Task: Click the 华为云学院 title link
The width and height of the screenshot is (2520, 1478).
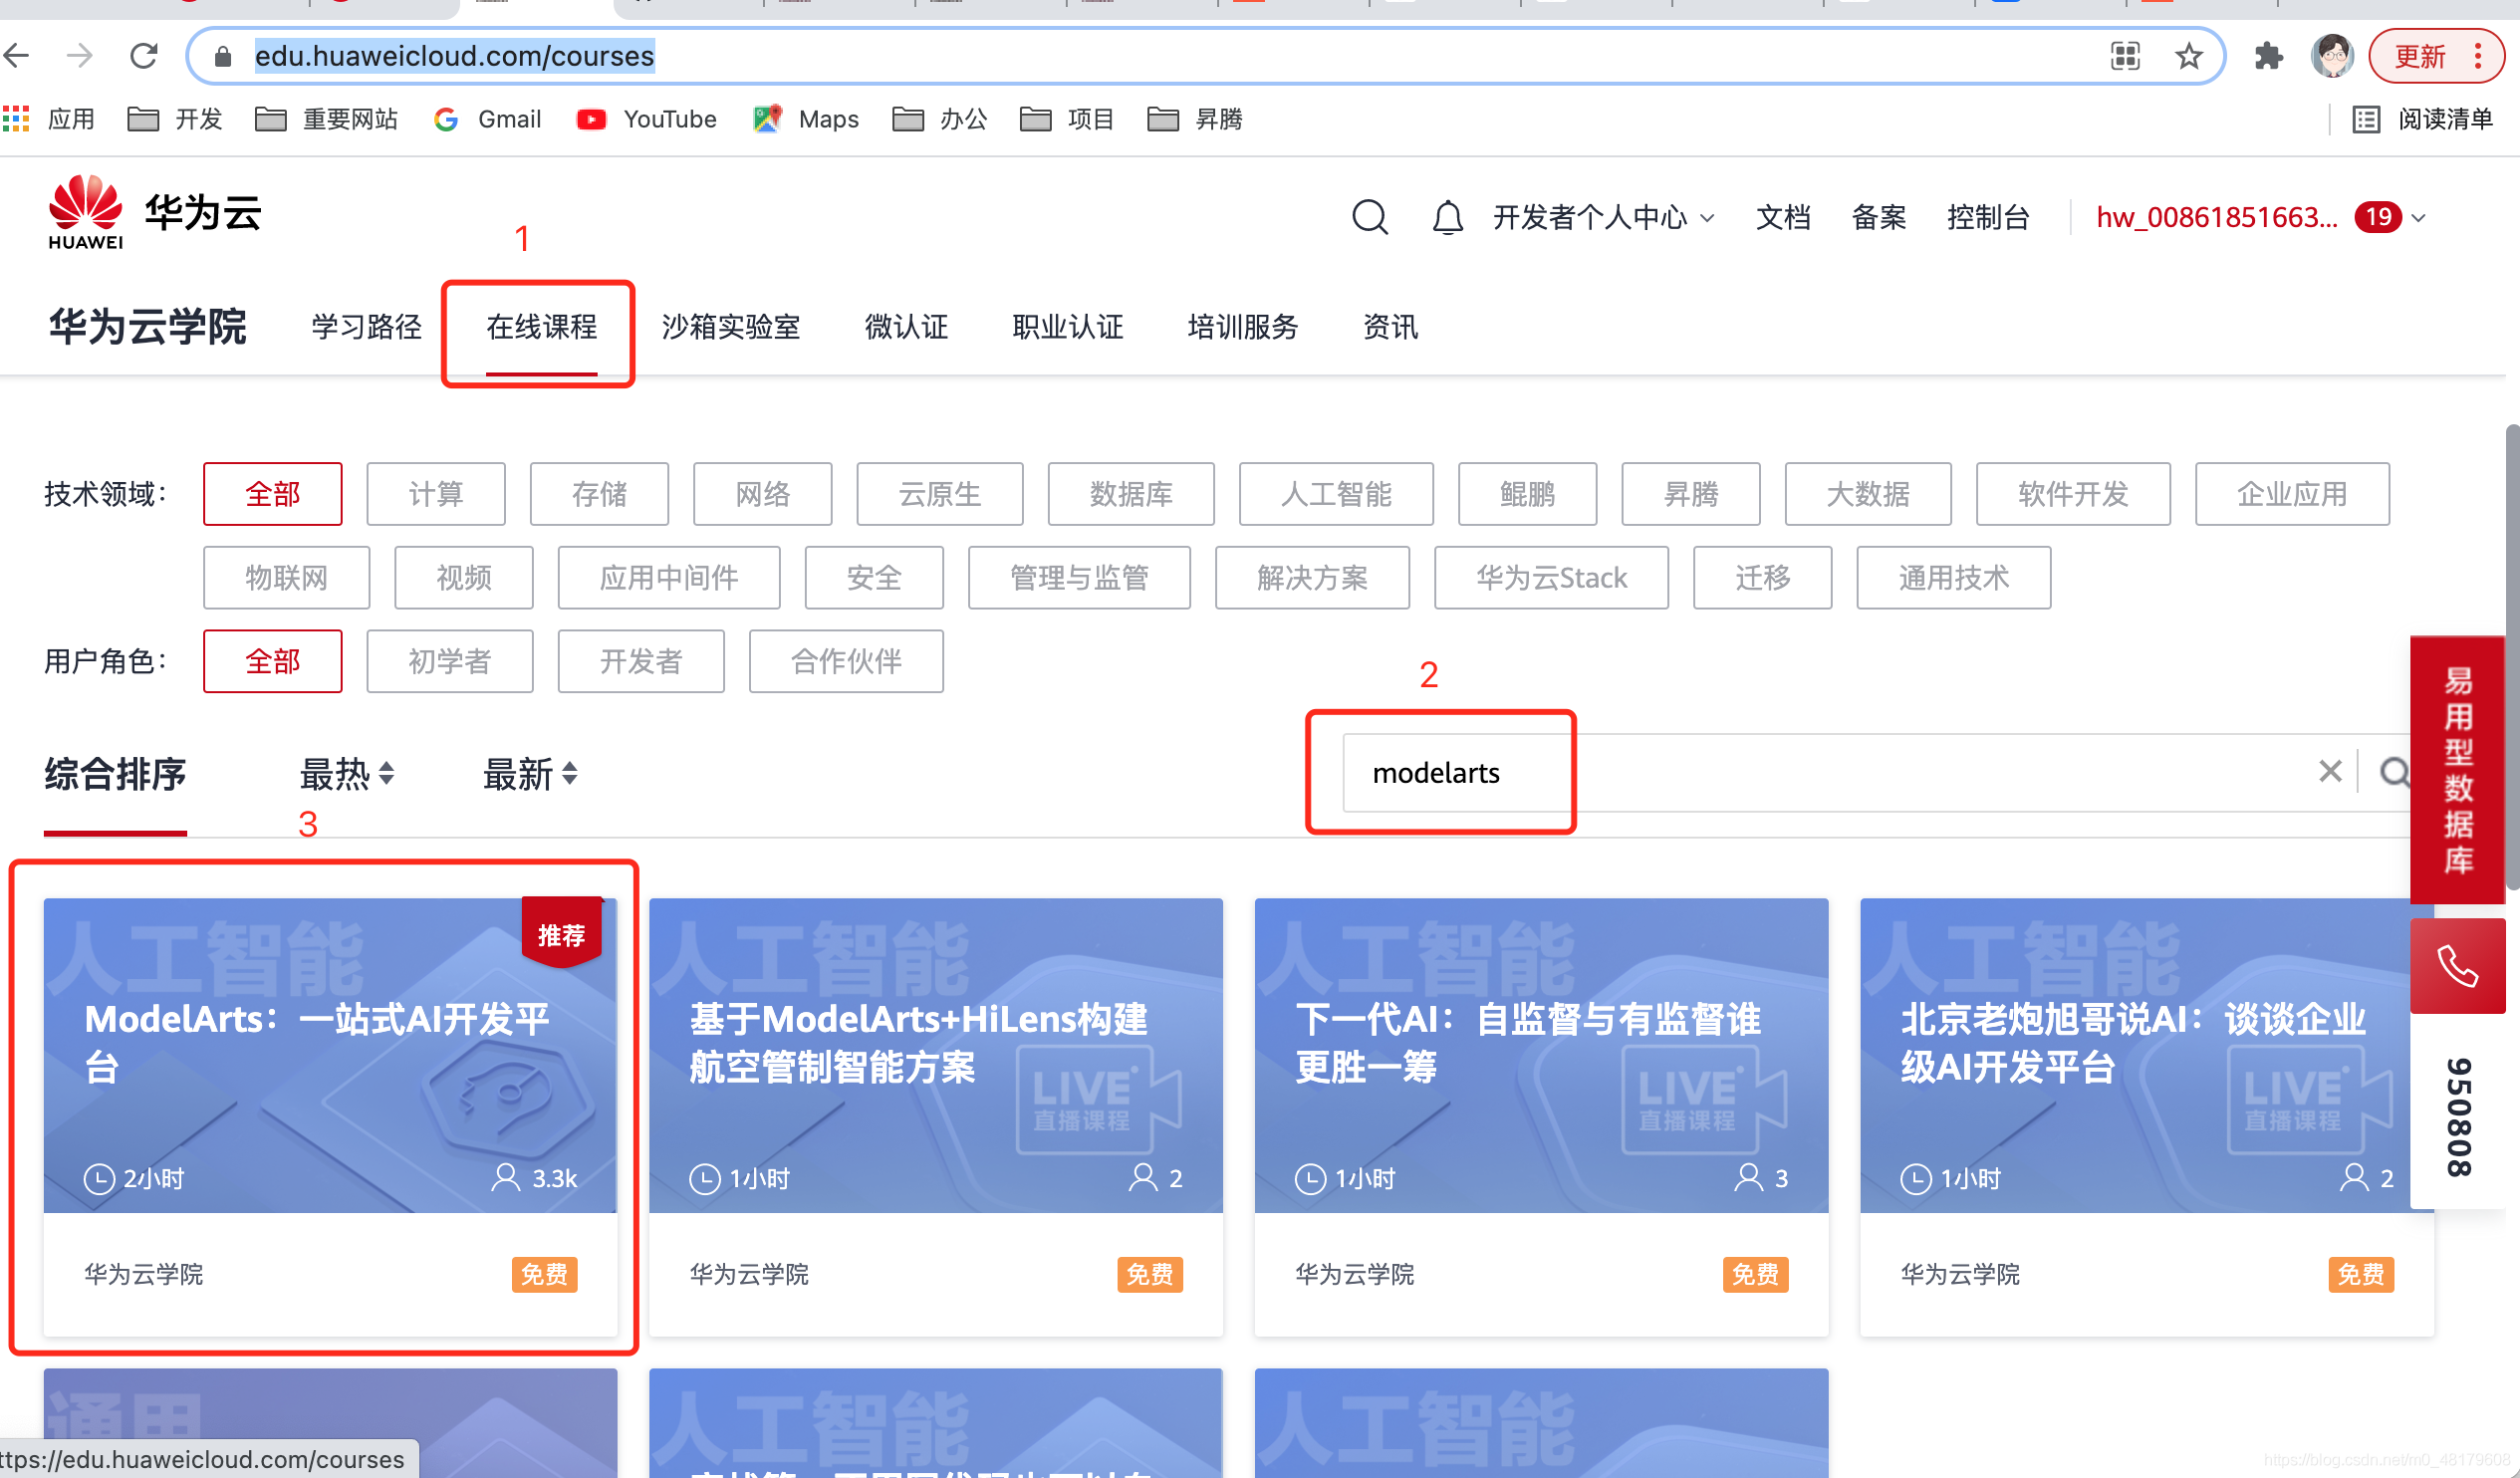Action: (x=148, y=327)
